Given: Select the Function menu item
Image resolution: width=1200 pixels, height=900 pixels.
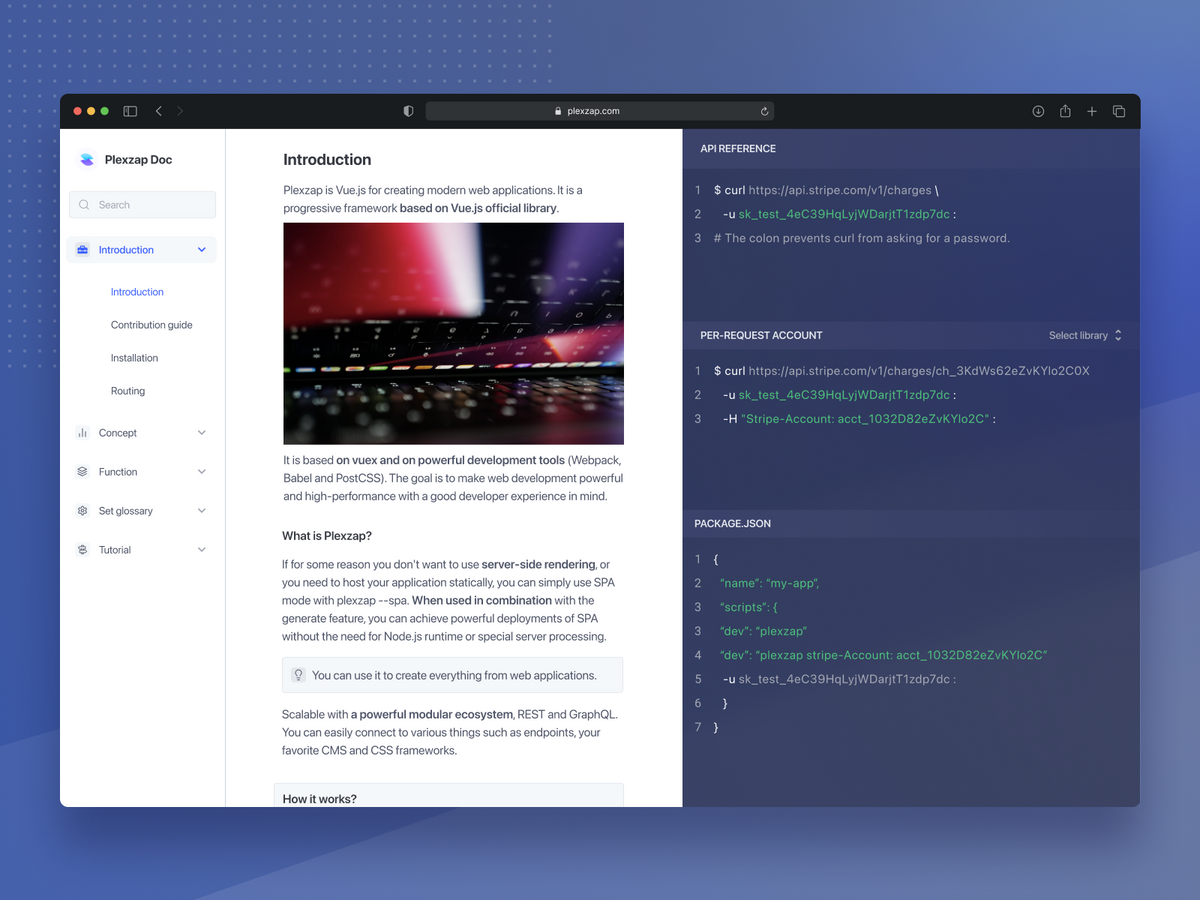Looking at the screenshot, I should click(141, 472).
